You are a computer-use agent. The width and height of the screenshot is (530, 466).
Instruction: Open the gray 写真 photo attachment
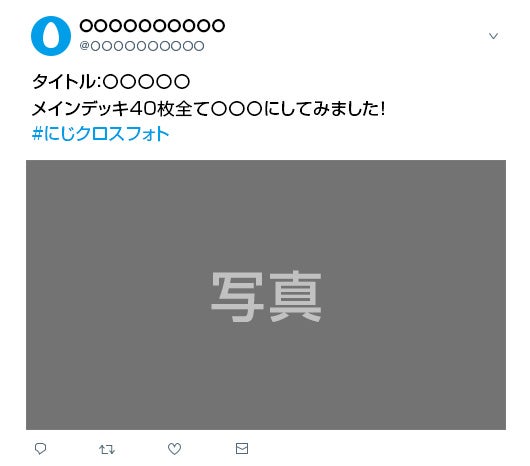266,295
